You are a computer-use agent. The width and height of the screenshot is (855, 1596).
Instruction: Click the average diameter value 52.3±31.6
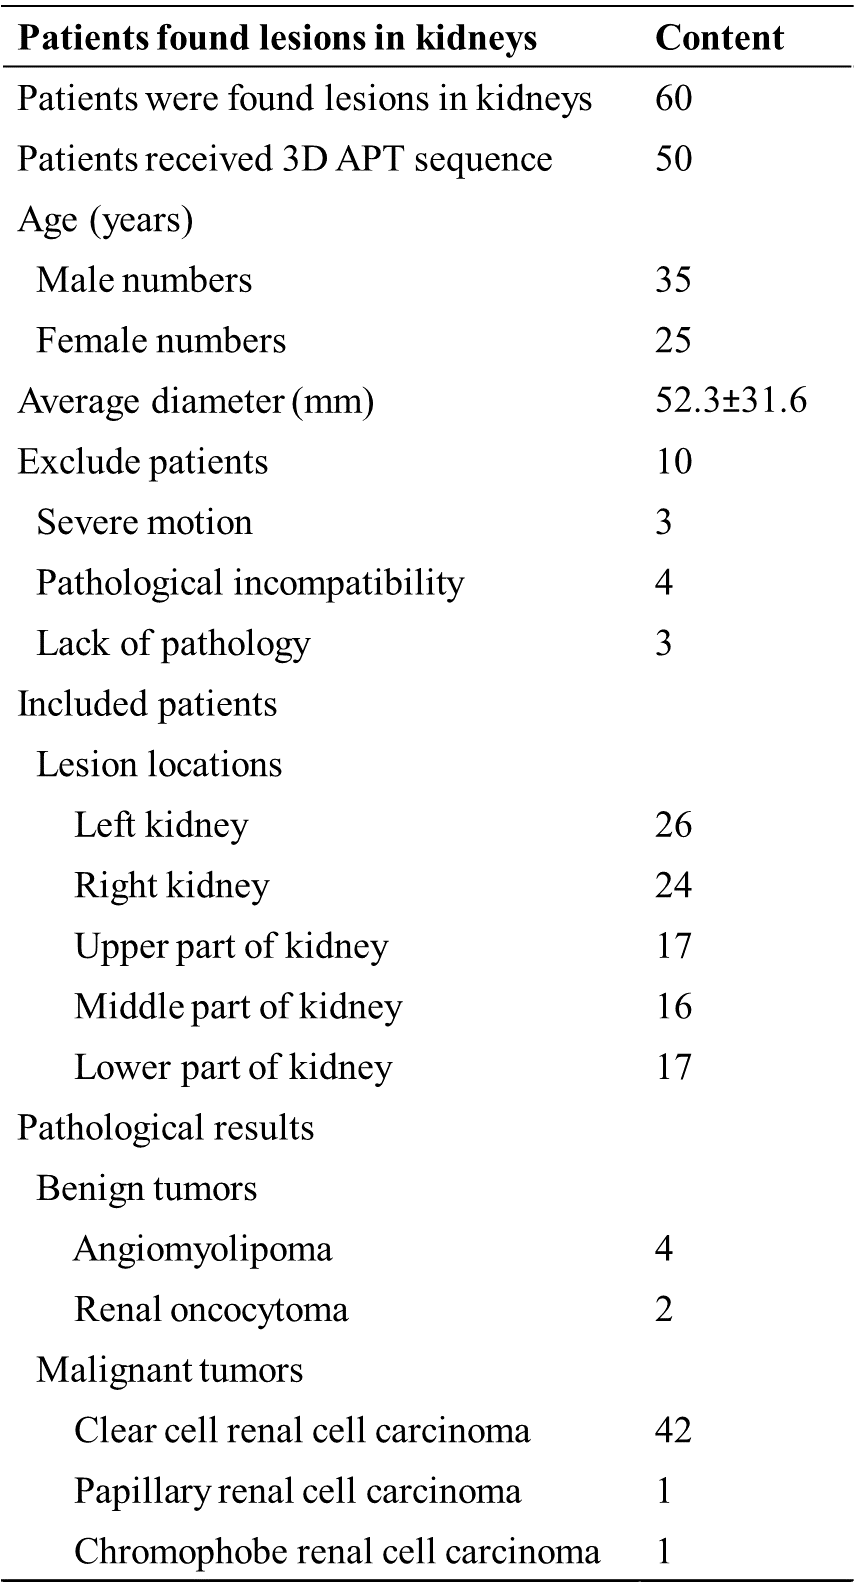click(731, 401)
